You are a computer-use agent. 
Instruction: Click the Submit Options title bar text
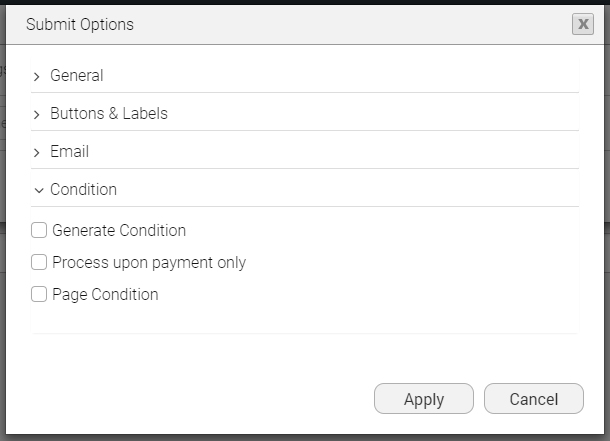click(80, 25)
